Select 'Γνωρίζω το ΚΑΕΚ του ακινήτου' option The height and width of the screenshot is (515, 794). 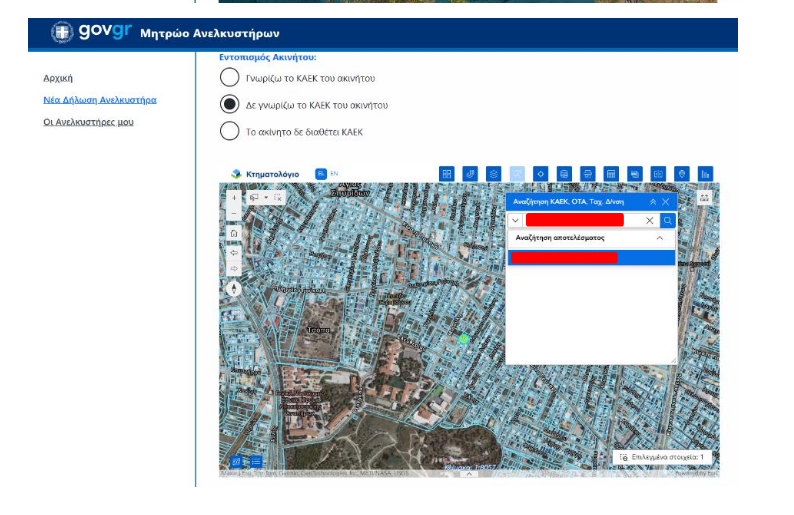coord(229,78)
